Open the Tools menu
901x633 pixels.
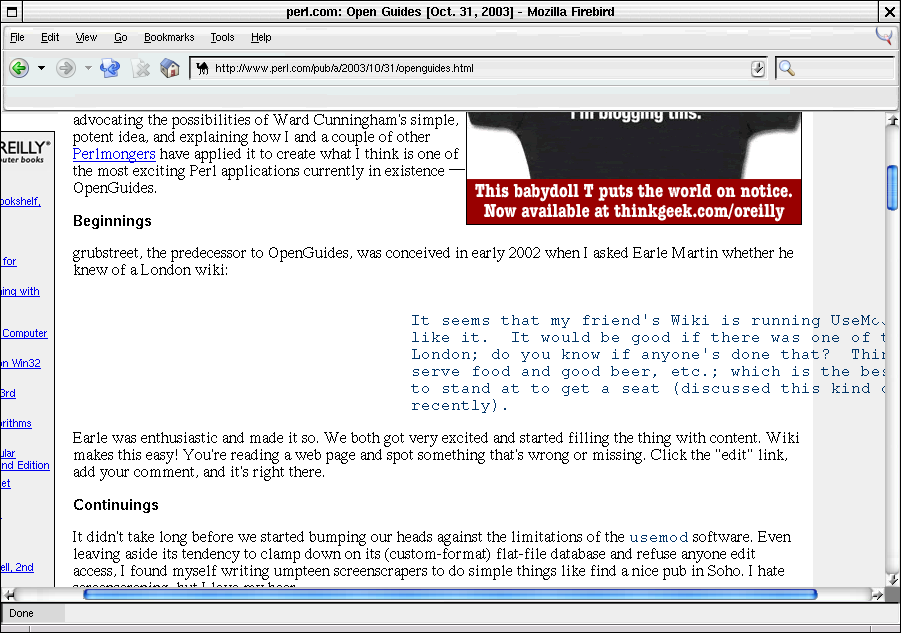click(x=222, y=37)
